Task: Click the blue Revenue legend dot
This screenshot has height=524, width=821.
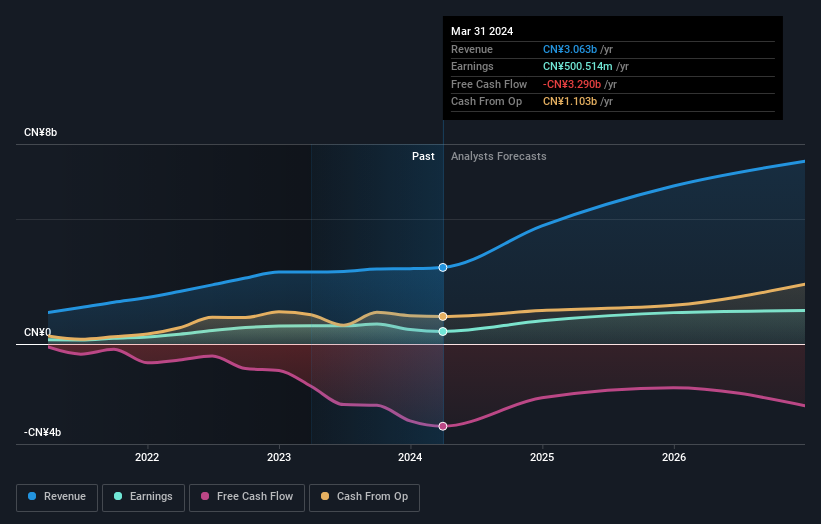Action: click(32, 496)
